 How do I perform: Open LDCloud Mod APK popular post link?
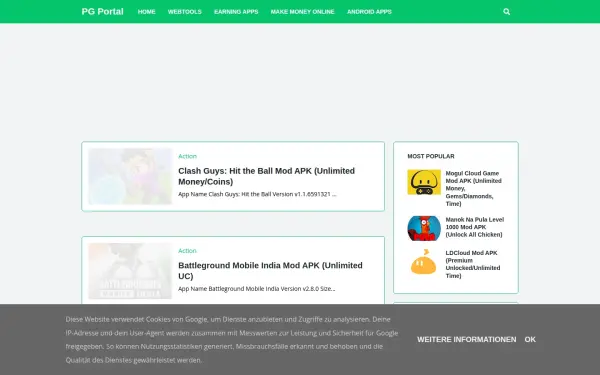coord(473,264)
